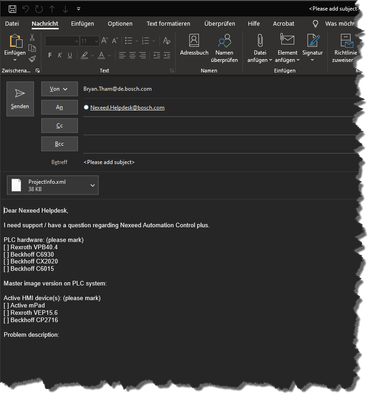Paste with the Einfügen clipboard icon

pyautogui.click(x=15, y=41)
